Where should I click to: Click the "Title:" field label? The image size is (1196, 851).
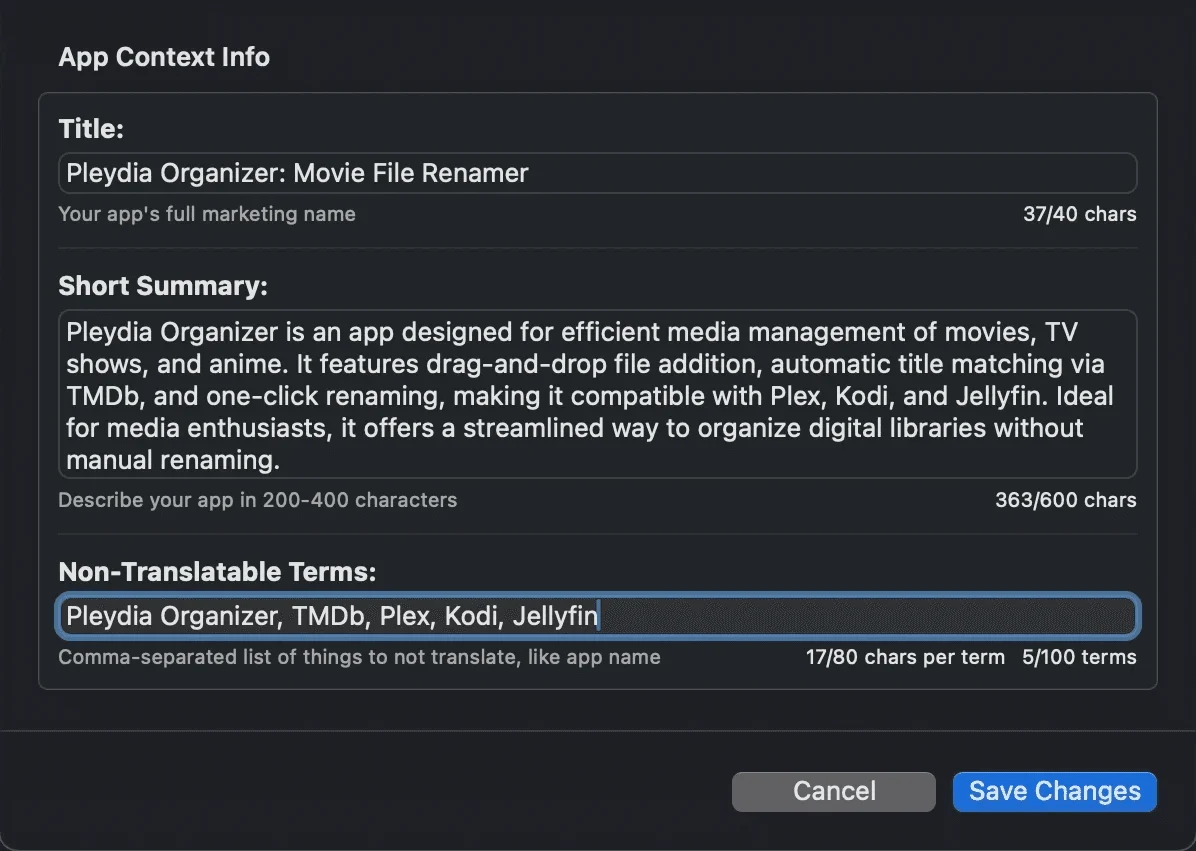[x=91, y=129]
